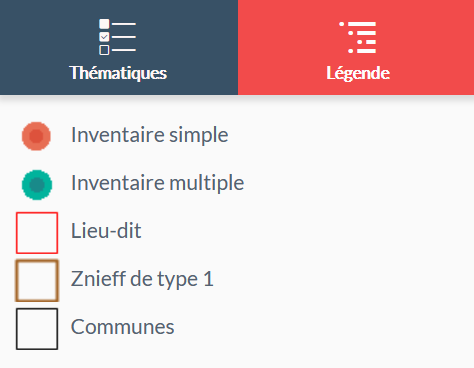Select the orange Inventaire simple marker
474x368 pixels.
pyautogui.click(x=36, y=136)
